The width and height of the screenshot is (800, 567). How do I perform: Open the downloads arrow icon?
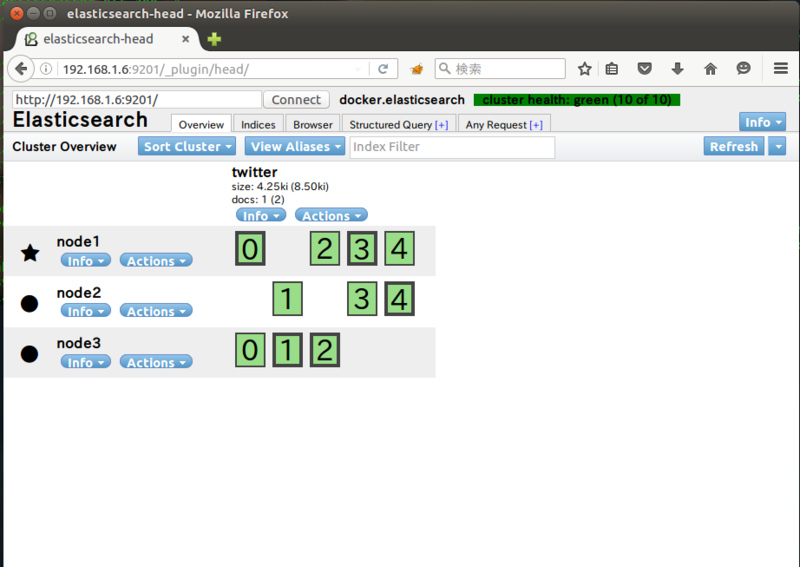click(677, 68)
